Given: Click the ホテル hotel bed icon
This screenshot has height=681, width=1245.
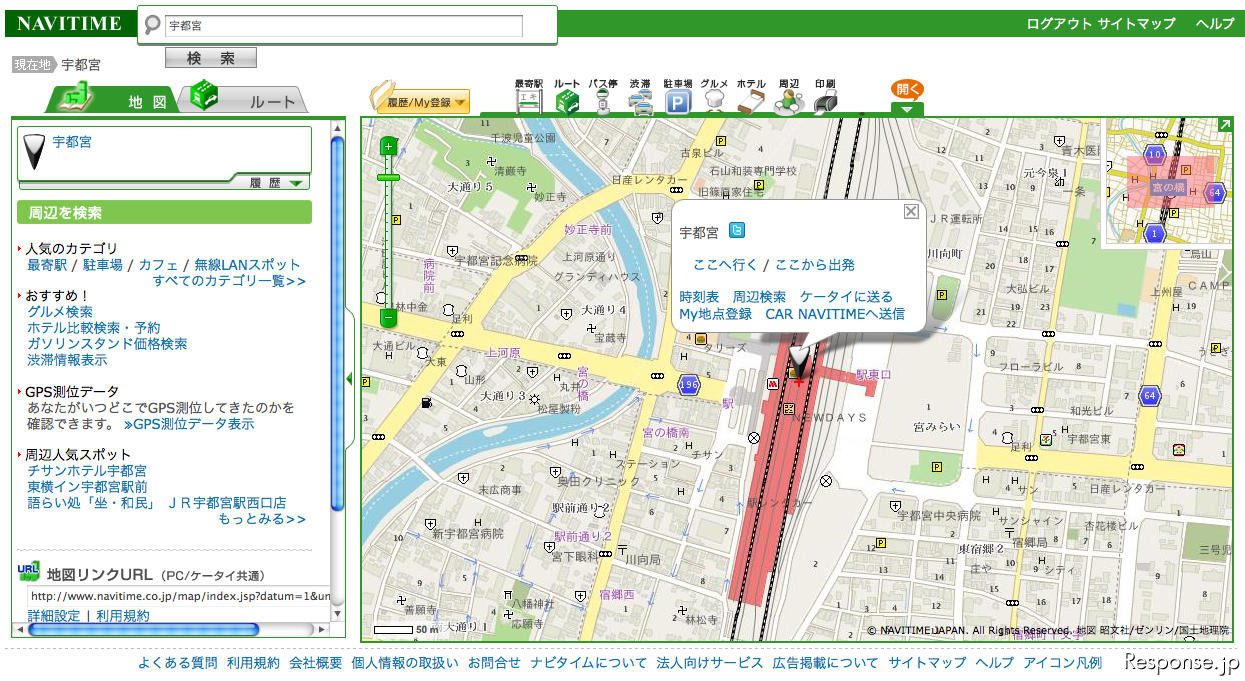Looking at the screenshot, I should click(751, 99).
